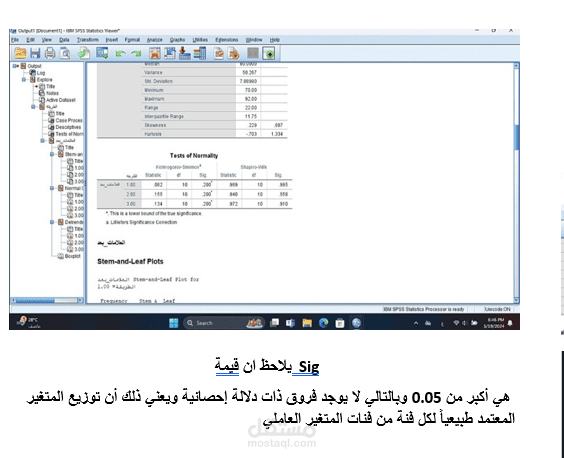Open the Utilities menu

tap(200, 40)
